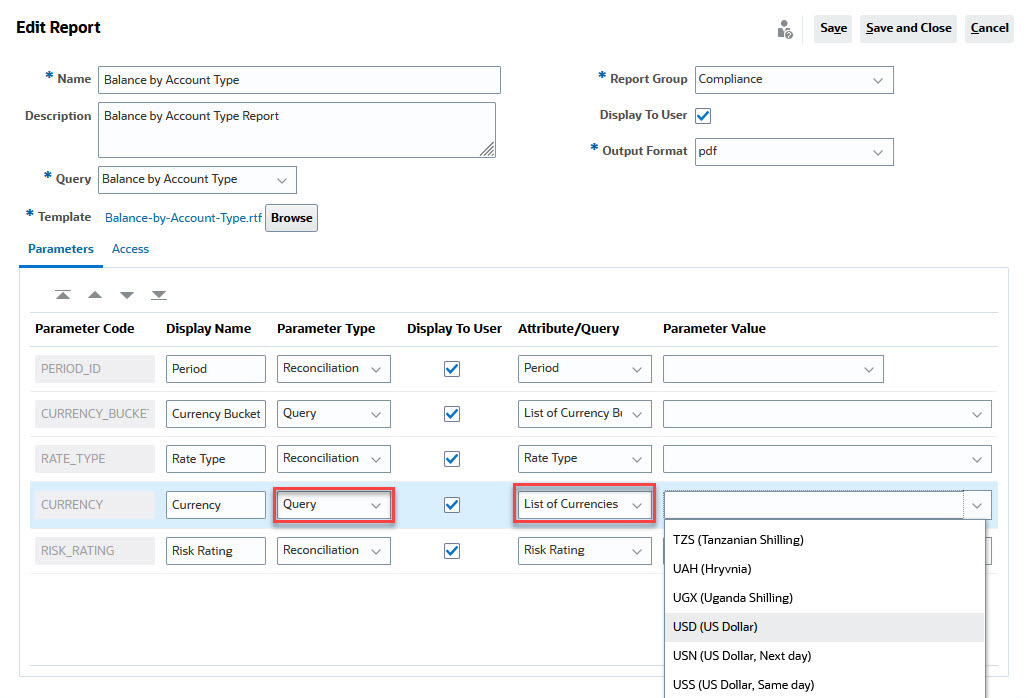Image resolution: width=1028 pixels, height=698 pixels.
Task: Select USN (US Dollar, Next day) option
Action: 825,655
